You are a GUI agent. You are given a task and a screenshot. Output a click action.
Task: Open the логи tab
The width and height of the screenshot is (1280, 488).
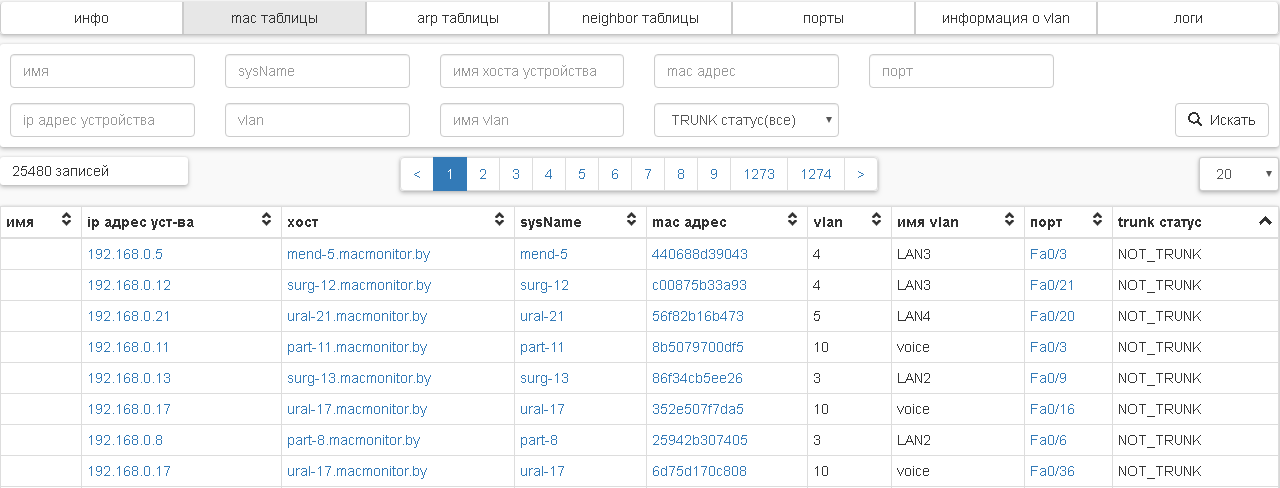pyautogui.click(x=1188, y=18)
